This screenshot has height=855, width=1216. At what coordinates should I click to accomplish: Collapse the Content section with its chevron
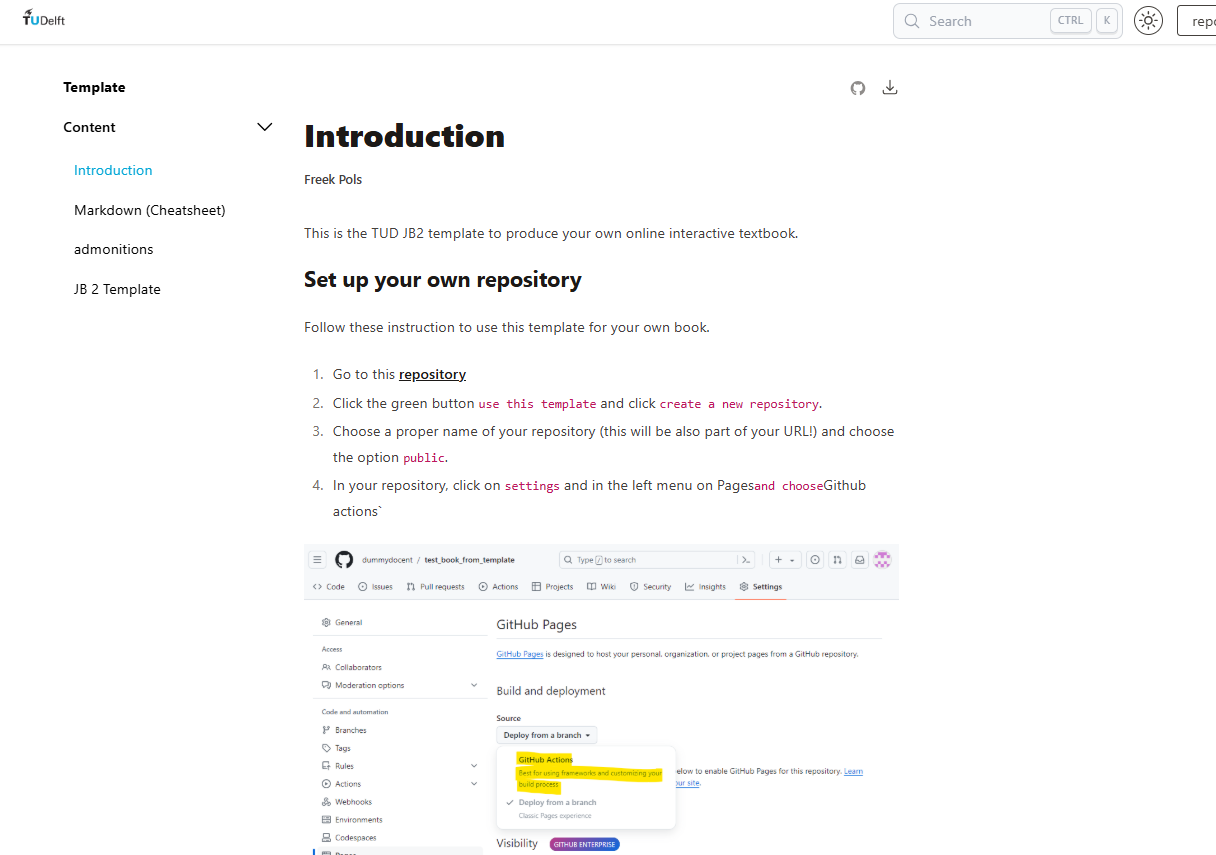coord(264,127)
